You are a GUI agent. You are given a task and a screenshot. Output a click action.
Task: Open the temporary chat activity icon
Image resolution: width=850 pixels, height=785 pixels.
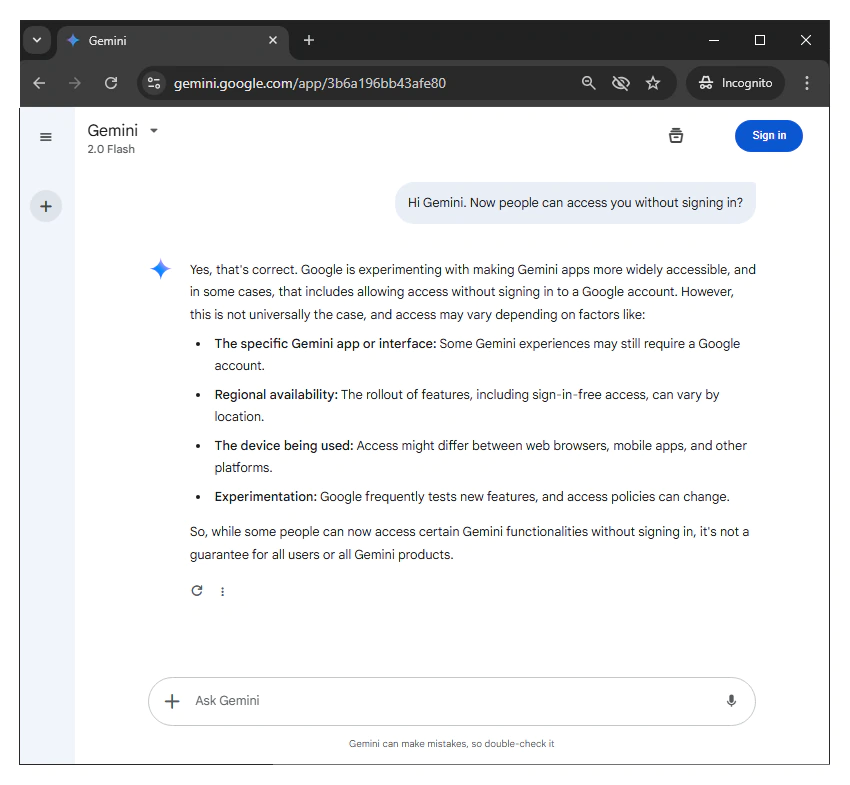pyautogui.click(x=675, y=136)
